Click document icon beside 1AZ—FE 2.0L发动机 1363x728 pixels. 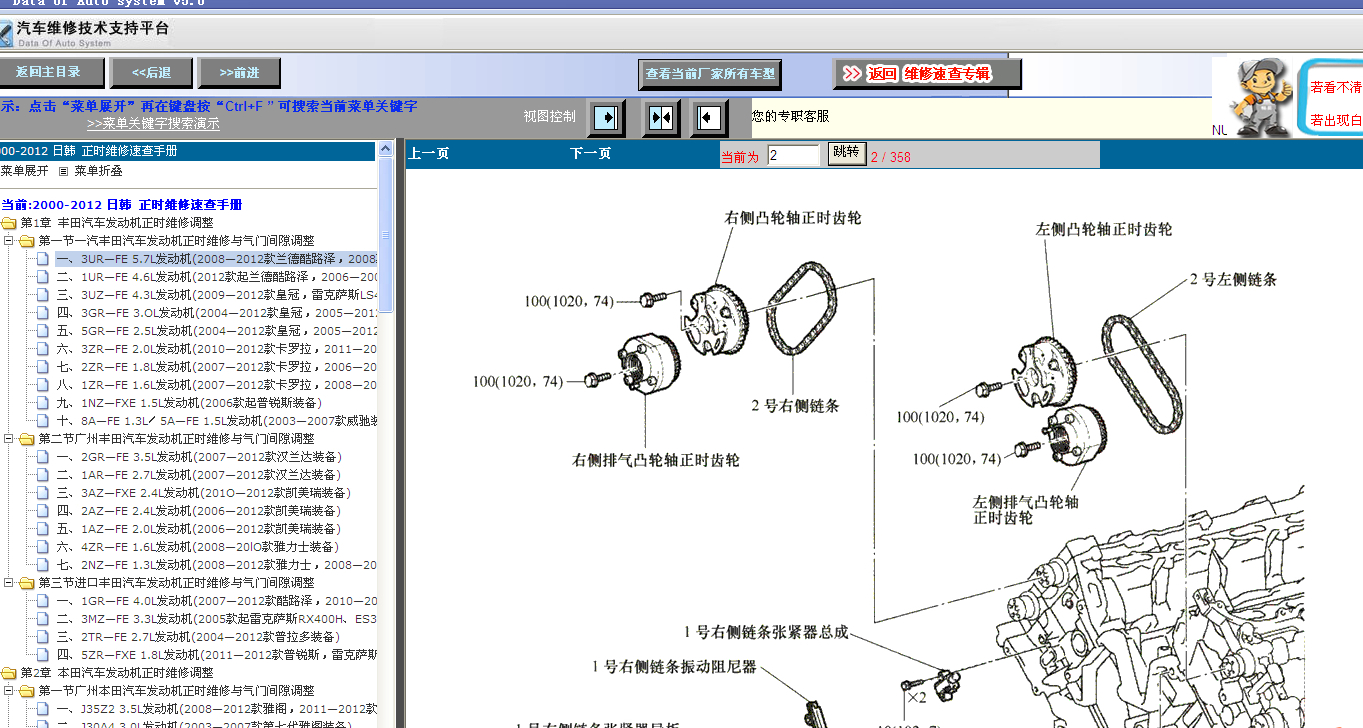[x=43, y=529]
